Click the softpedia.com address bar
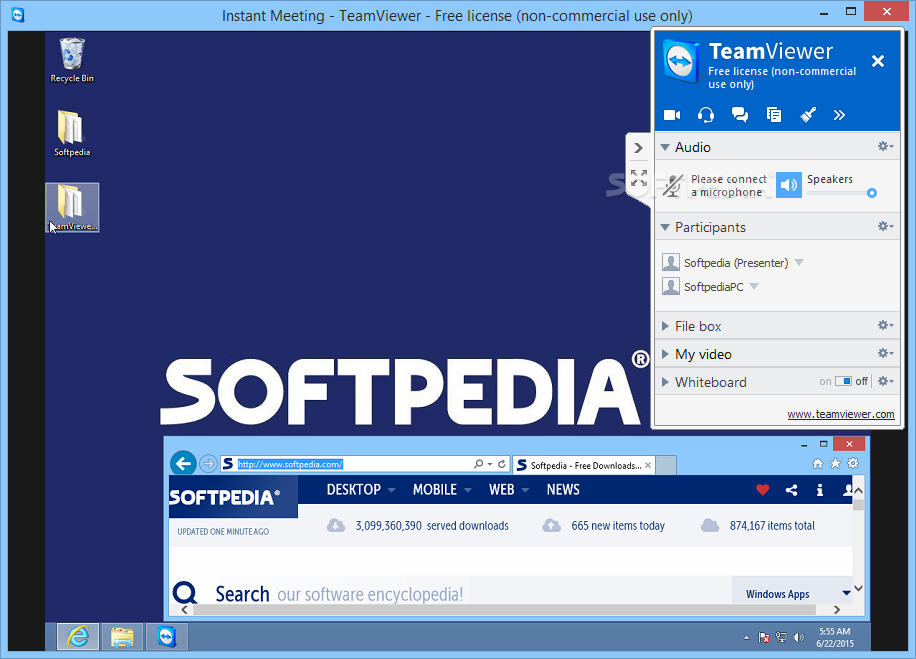 click(345, 464)
